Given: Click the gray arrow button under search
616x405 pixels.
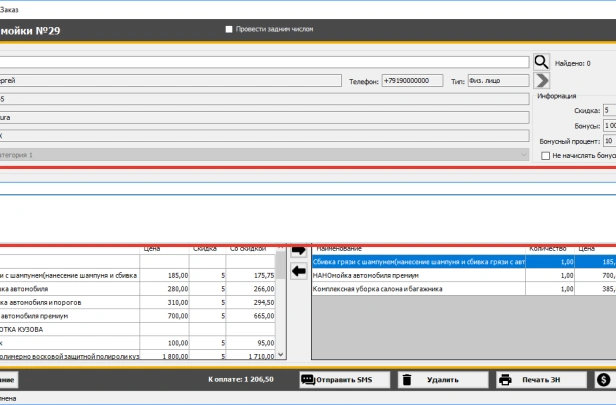Looking at the screenshot, I should [x=541, y=80].
